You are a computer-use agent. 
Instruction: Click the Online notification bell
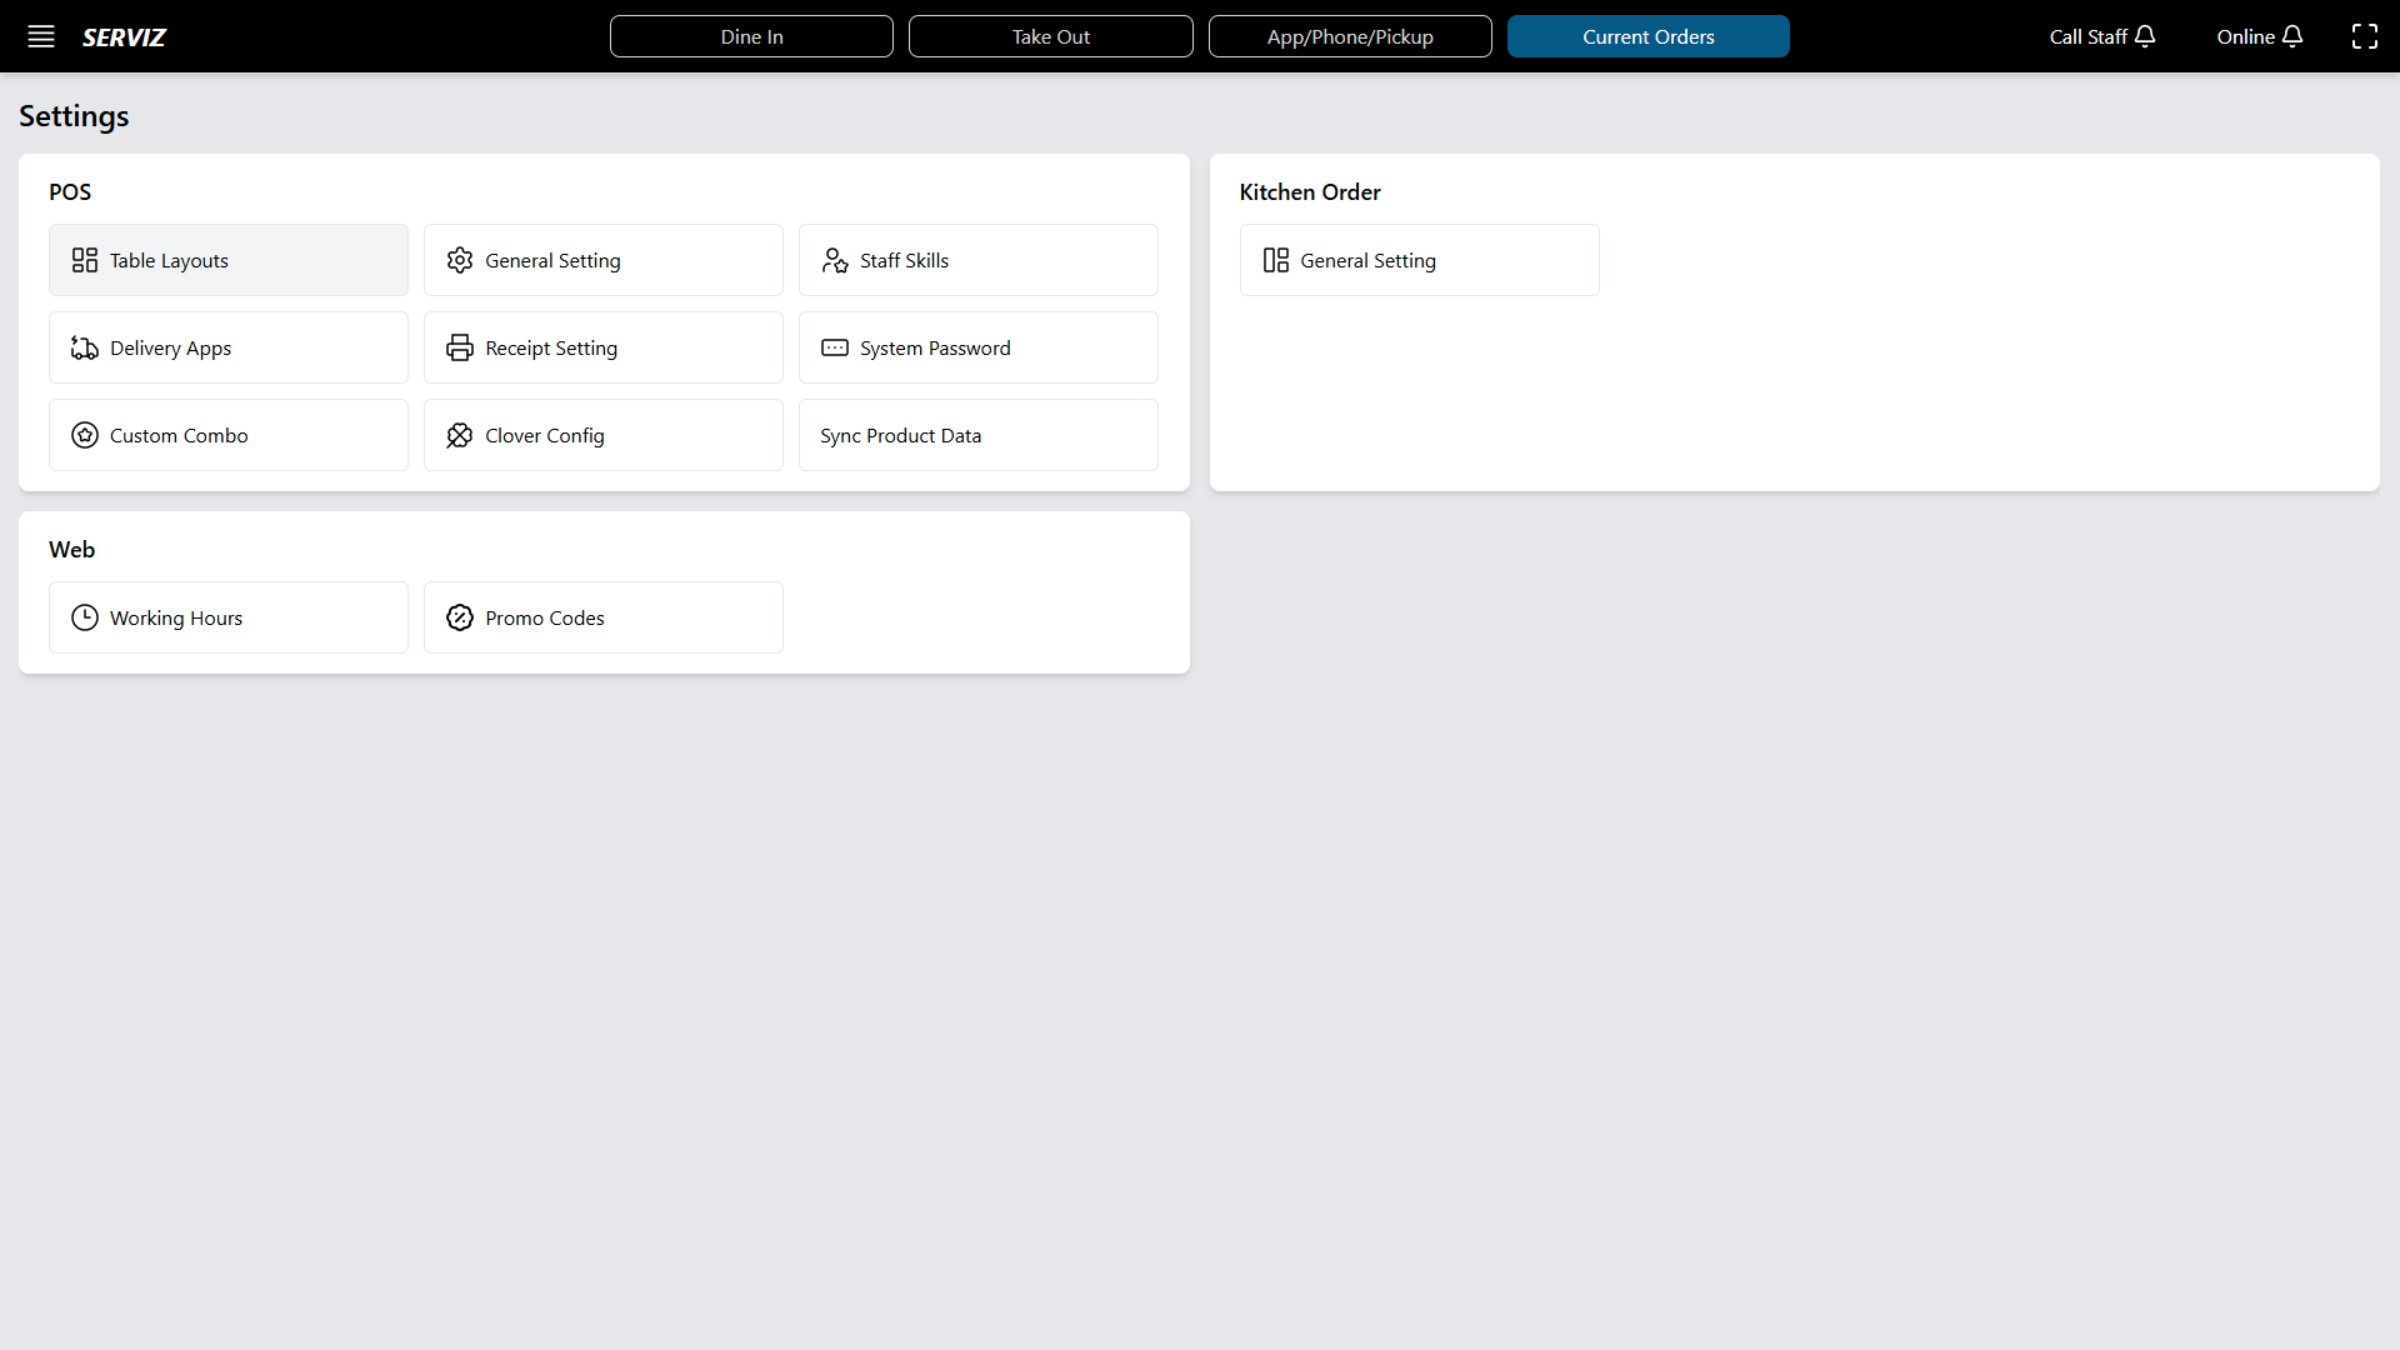(2293, 36)
